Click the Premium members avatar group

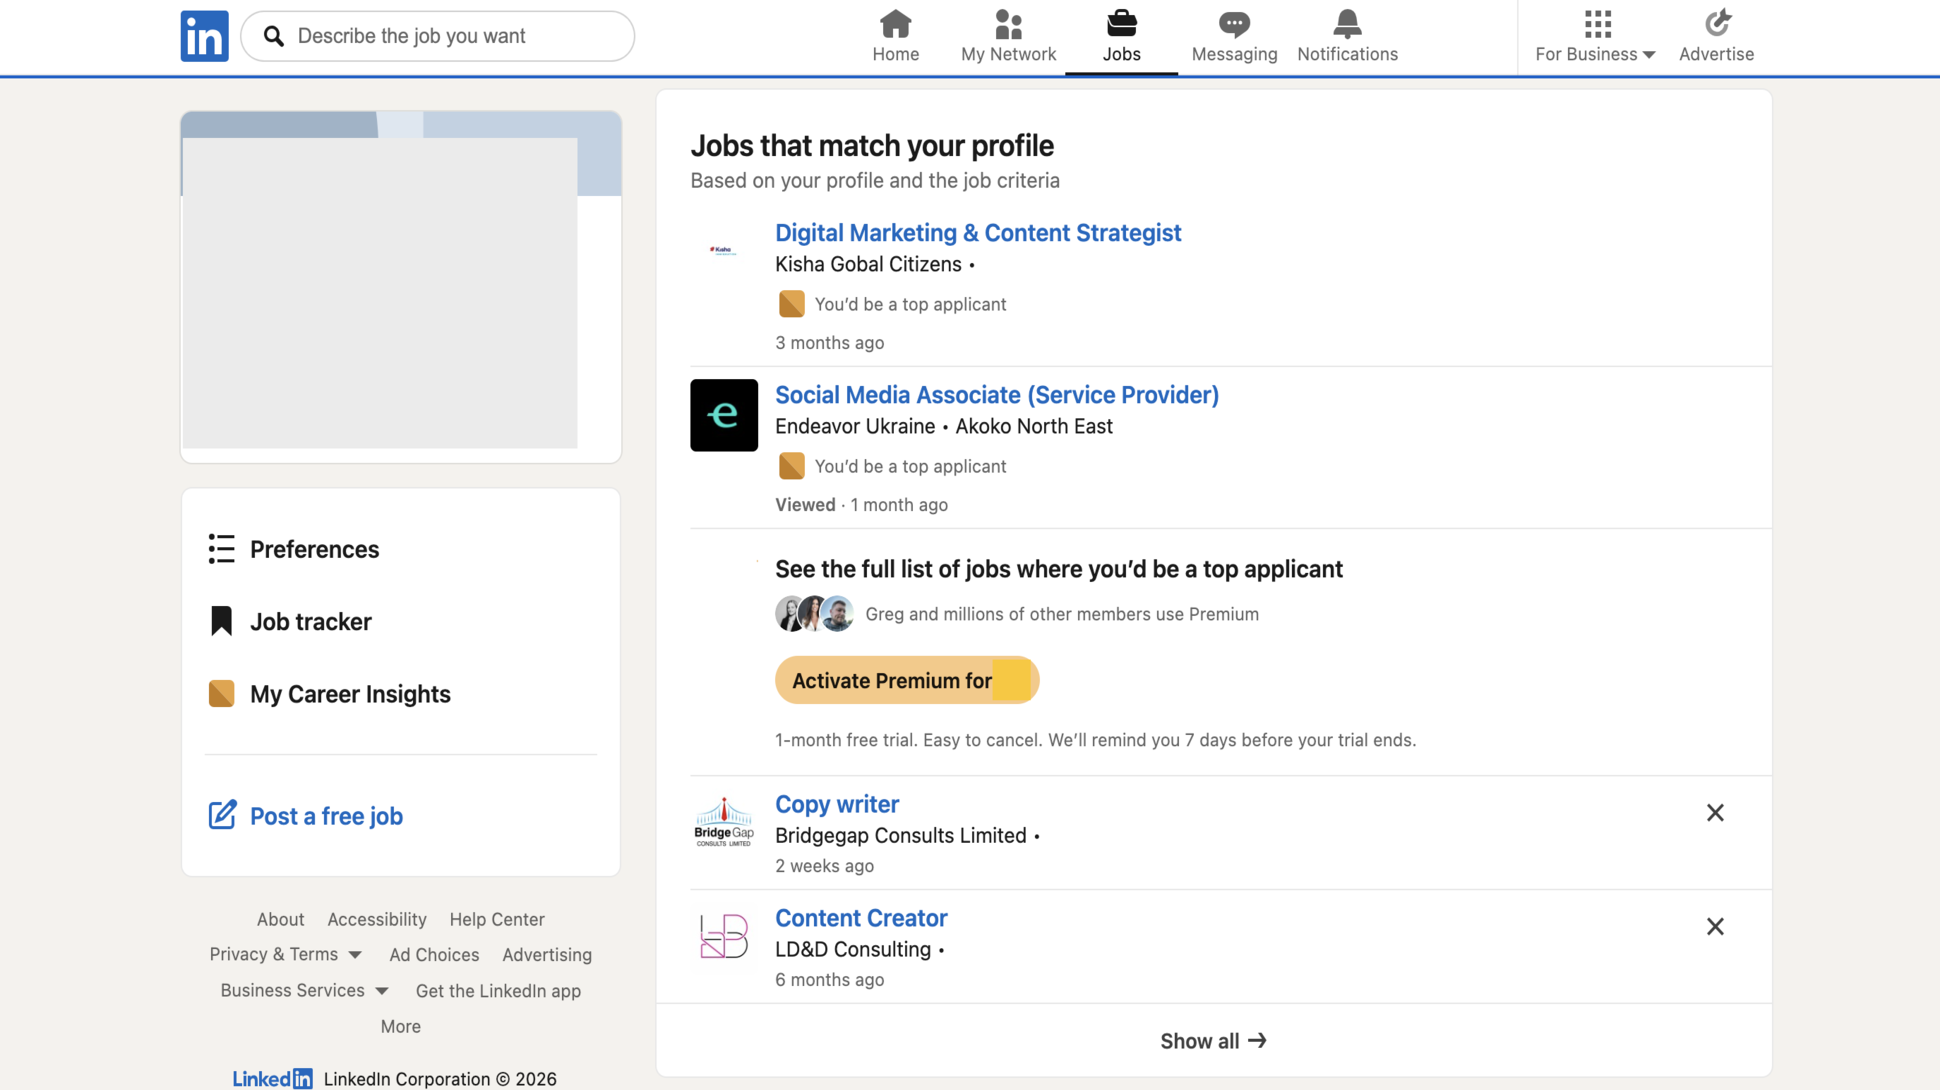814,614
